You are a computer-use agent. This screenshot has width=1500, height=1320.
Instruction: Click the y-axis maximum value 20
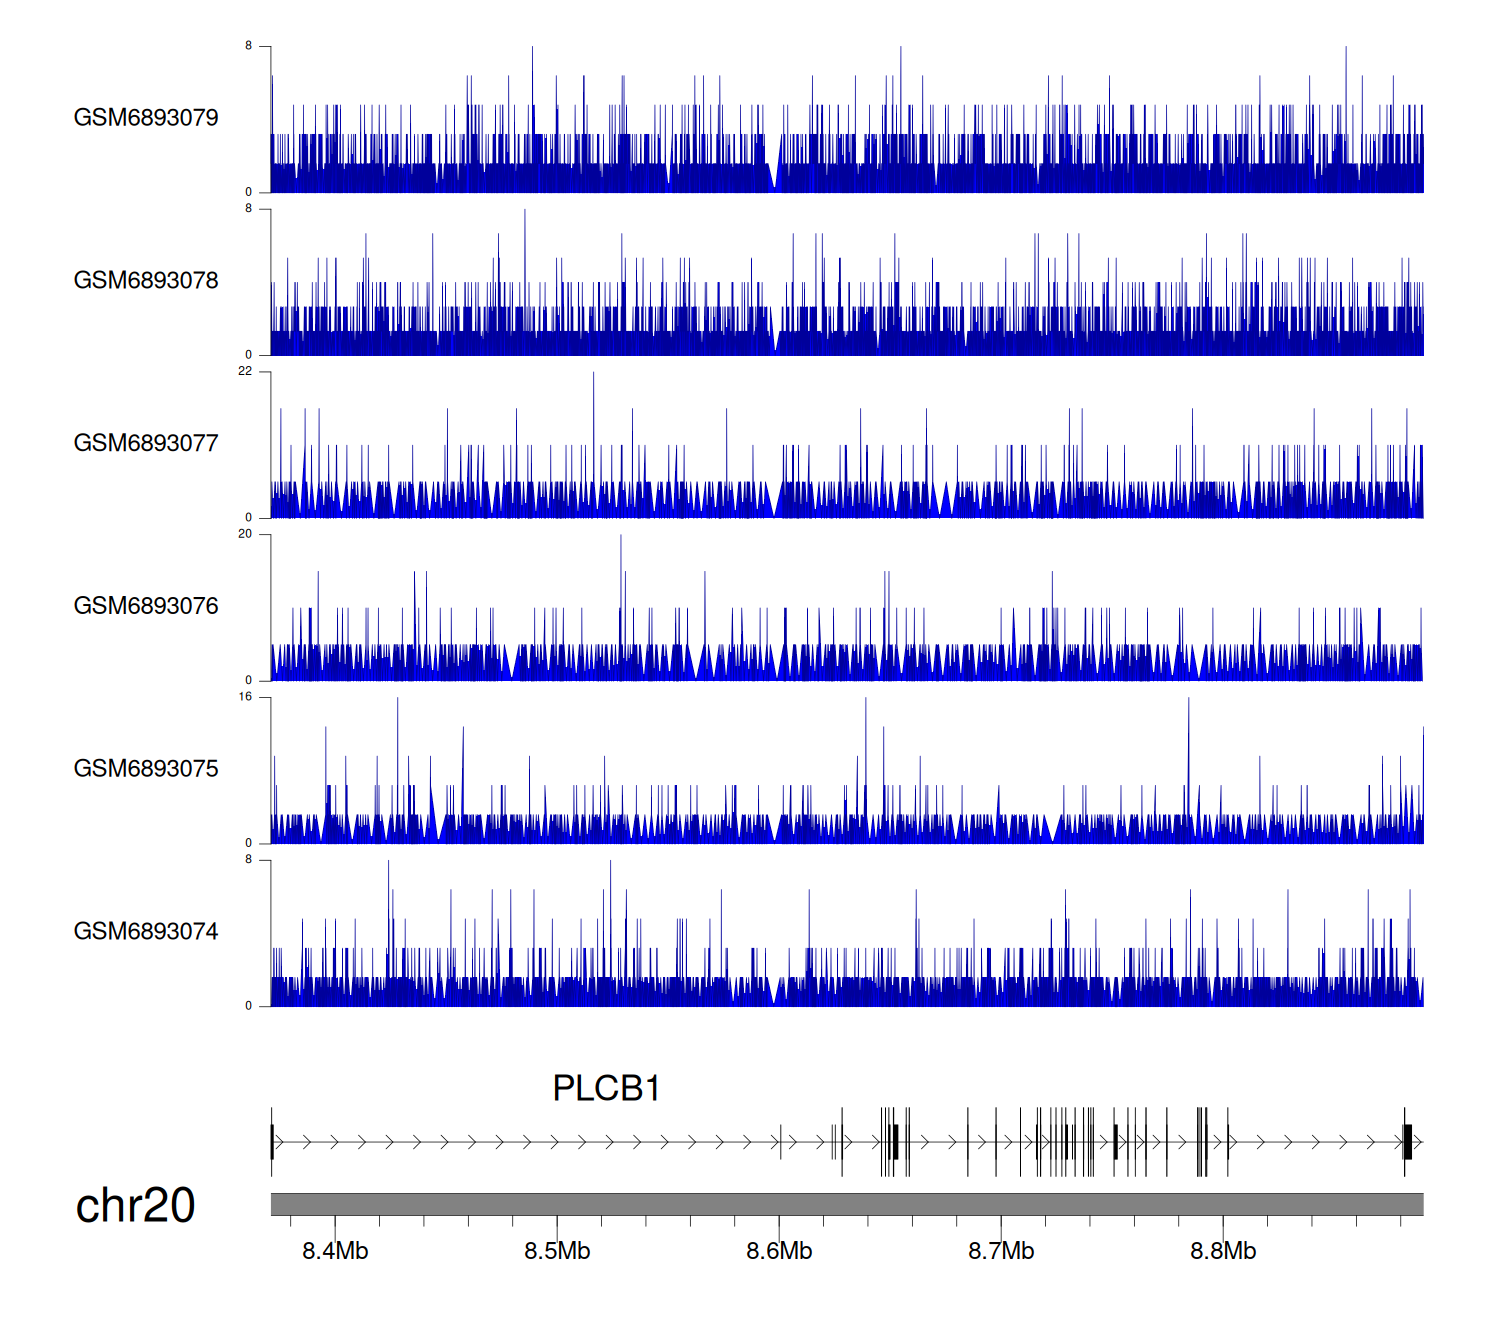point(245,534)
